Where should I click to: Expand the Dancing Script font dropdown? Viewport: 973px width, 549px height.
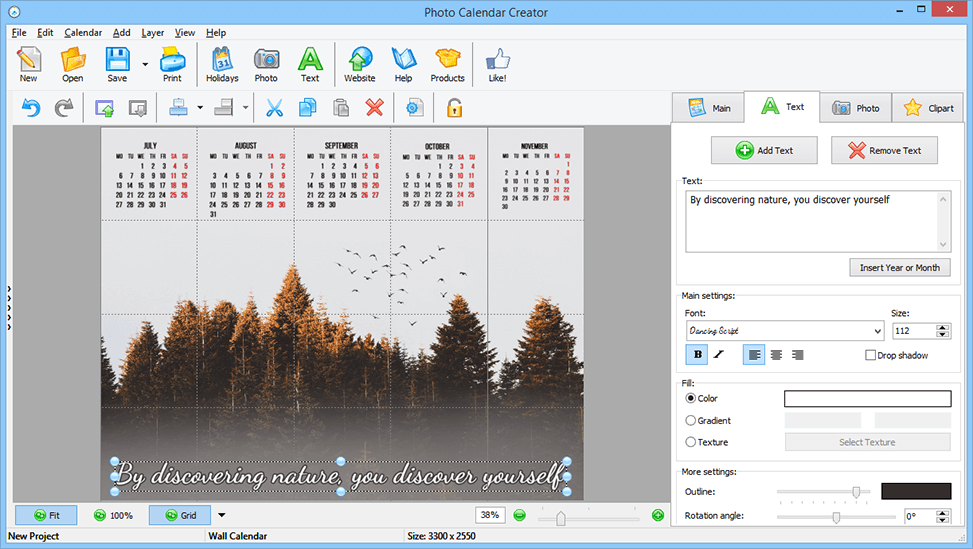(877, 331)
